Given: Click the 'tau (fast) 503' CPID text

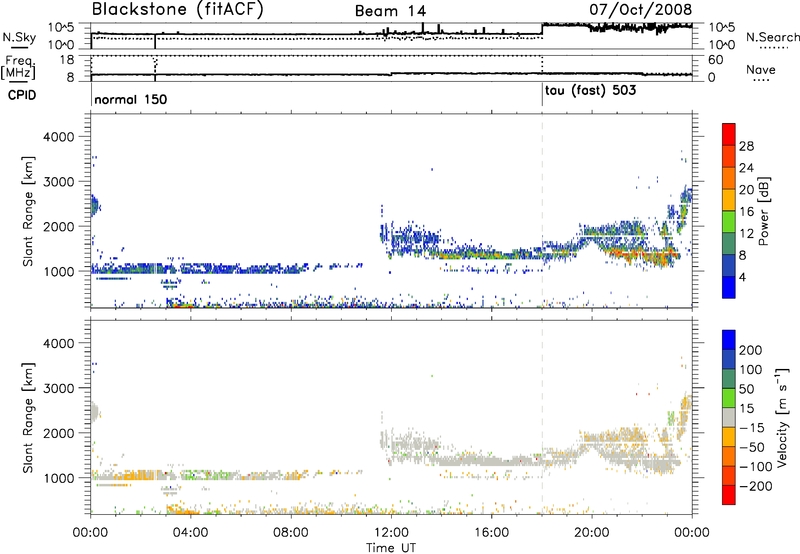Looking at the screenshot, I should tap(590, 91).
